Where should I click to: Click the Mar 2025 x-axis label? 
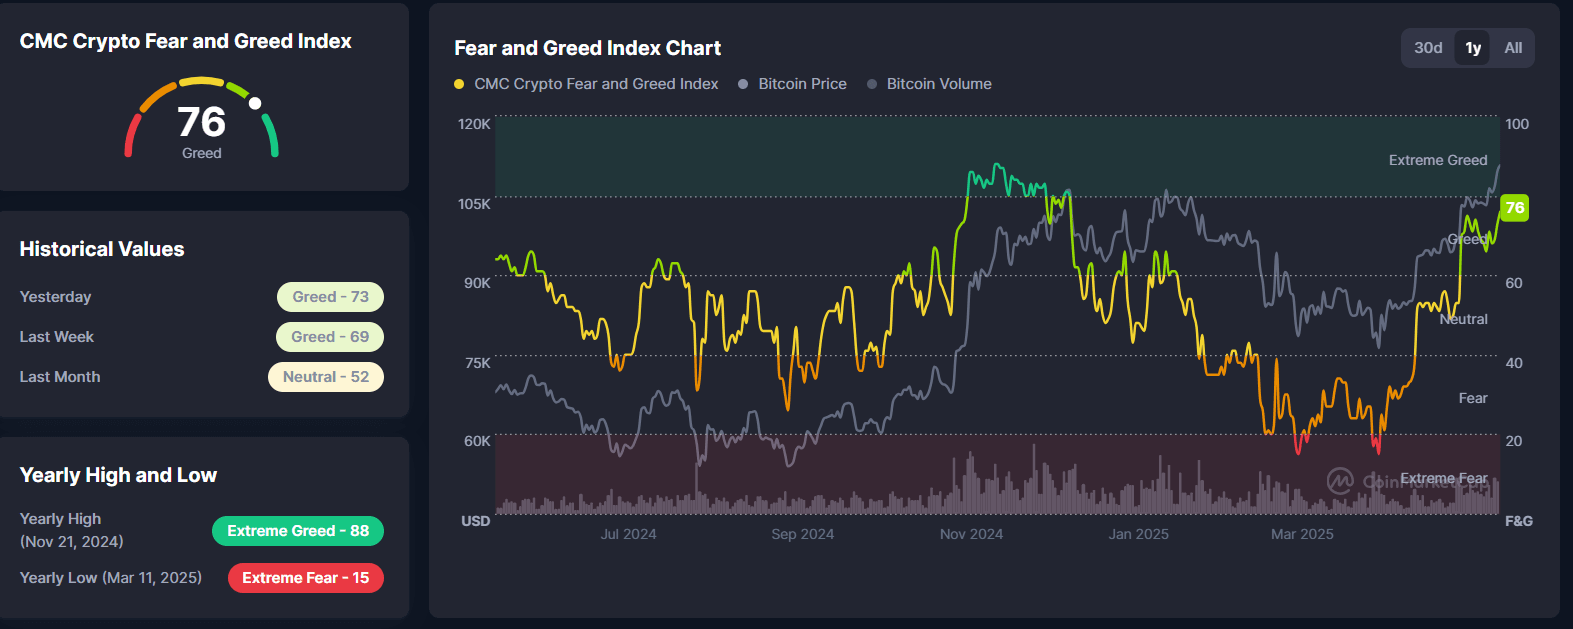(x=1302, y=534)
